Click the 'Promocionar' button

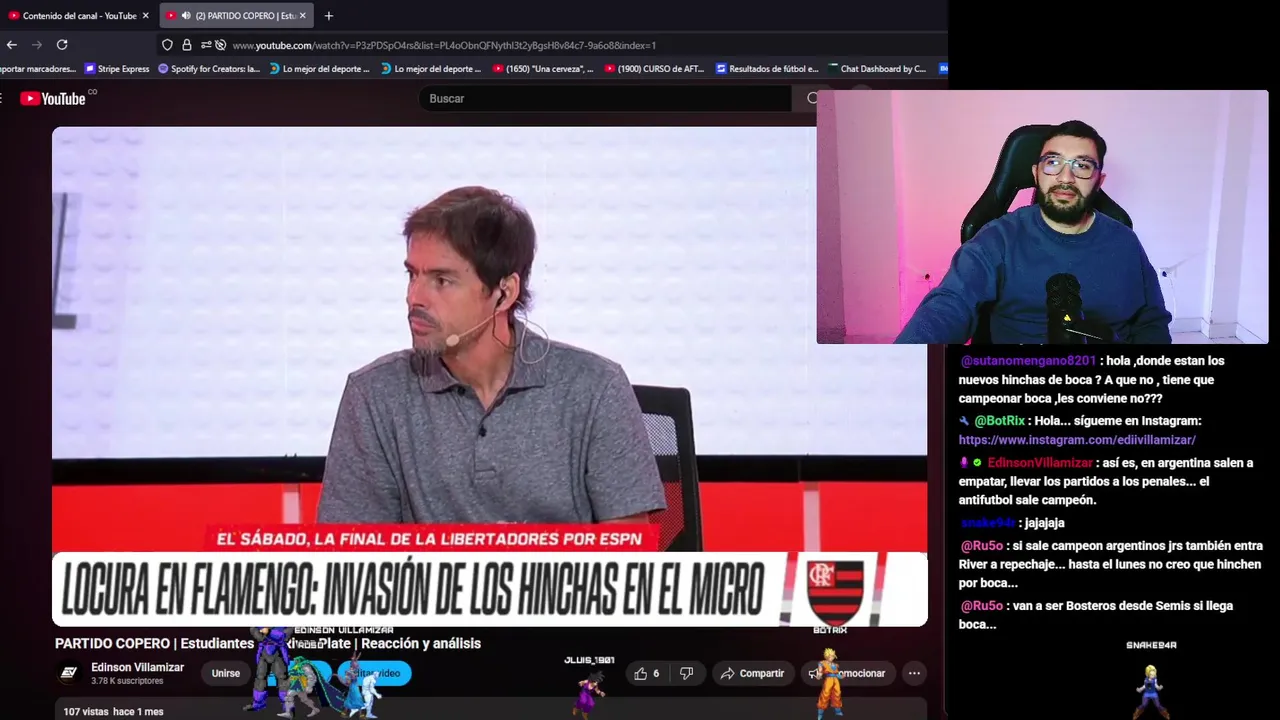coord(847,673)
